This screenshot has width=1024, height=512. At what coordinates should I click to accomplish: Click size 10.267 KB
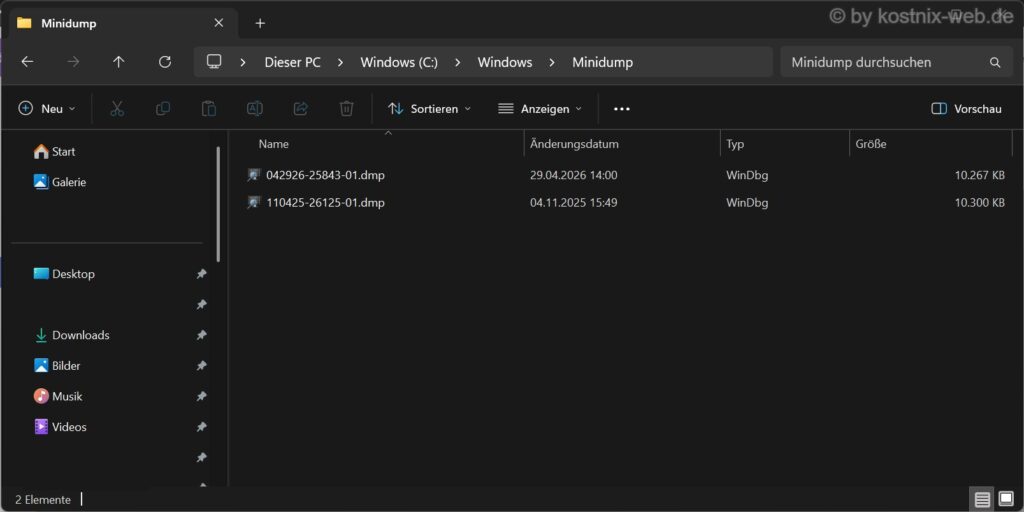pos(980,175)
